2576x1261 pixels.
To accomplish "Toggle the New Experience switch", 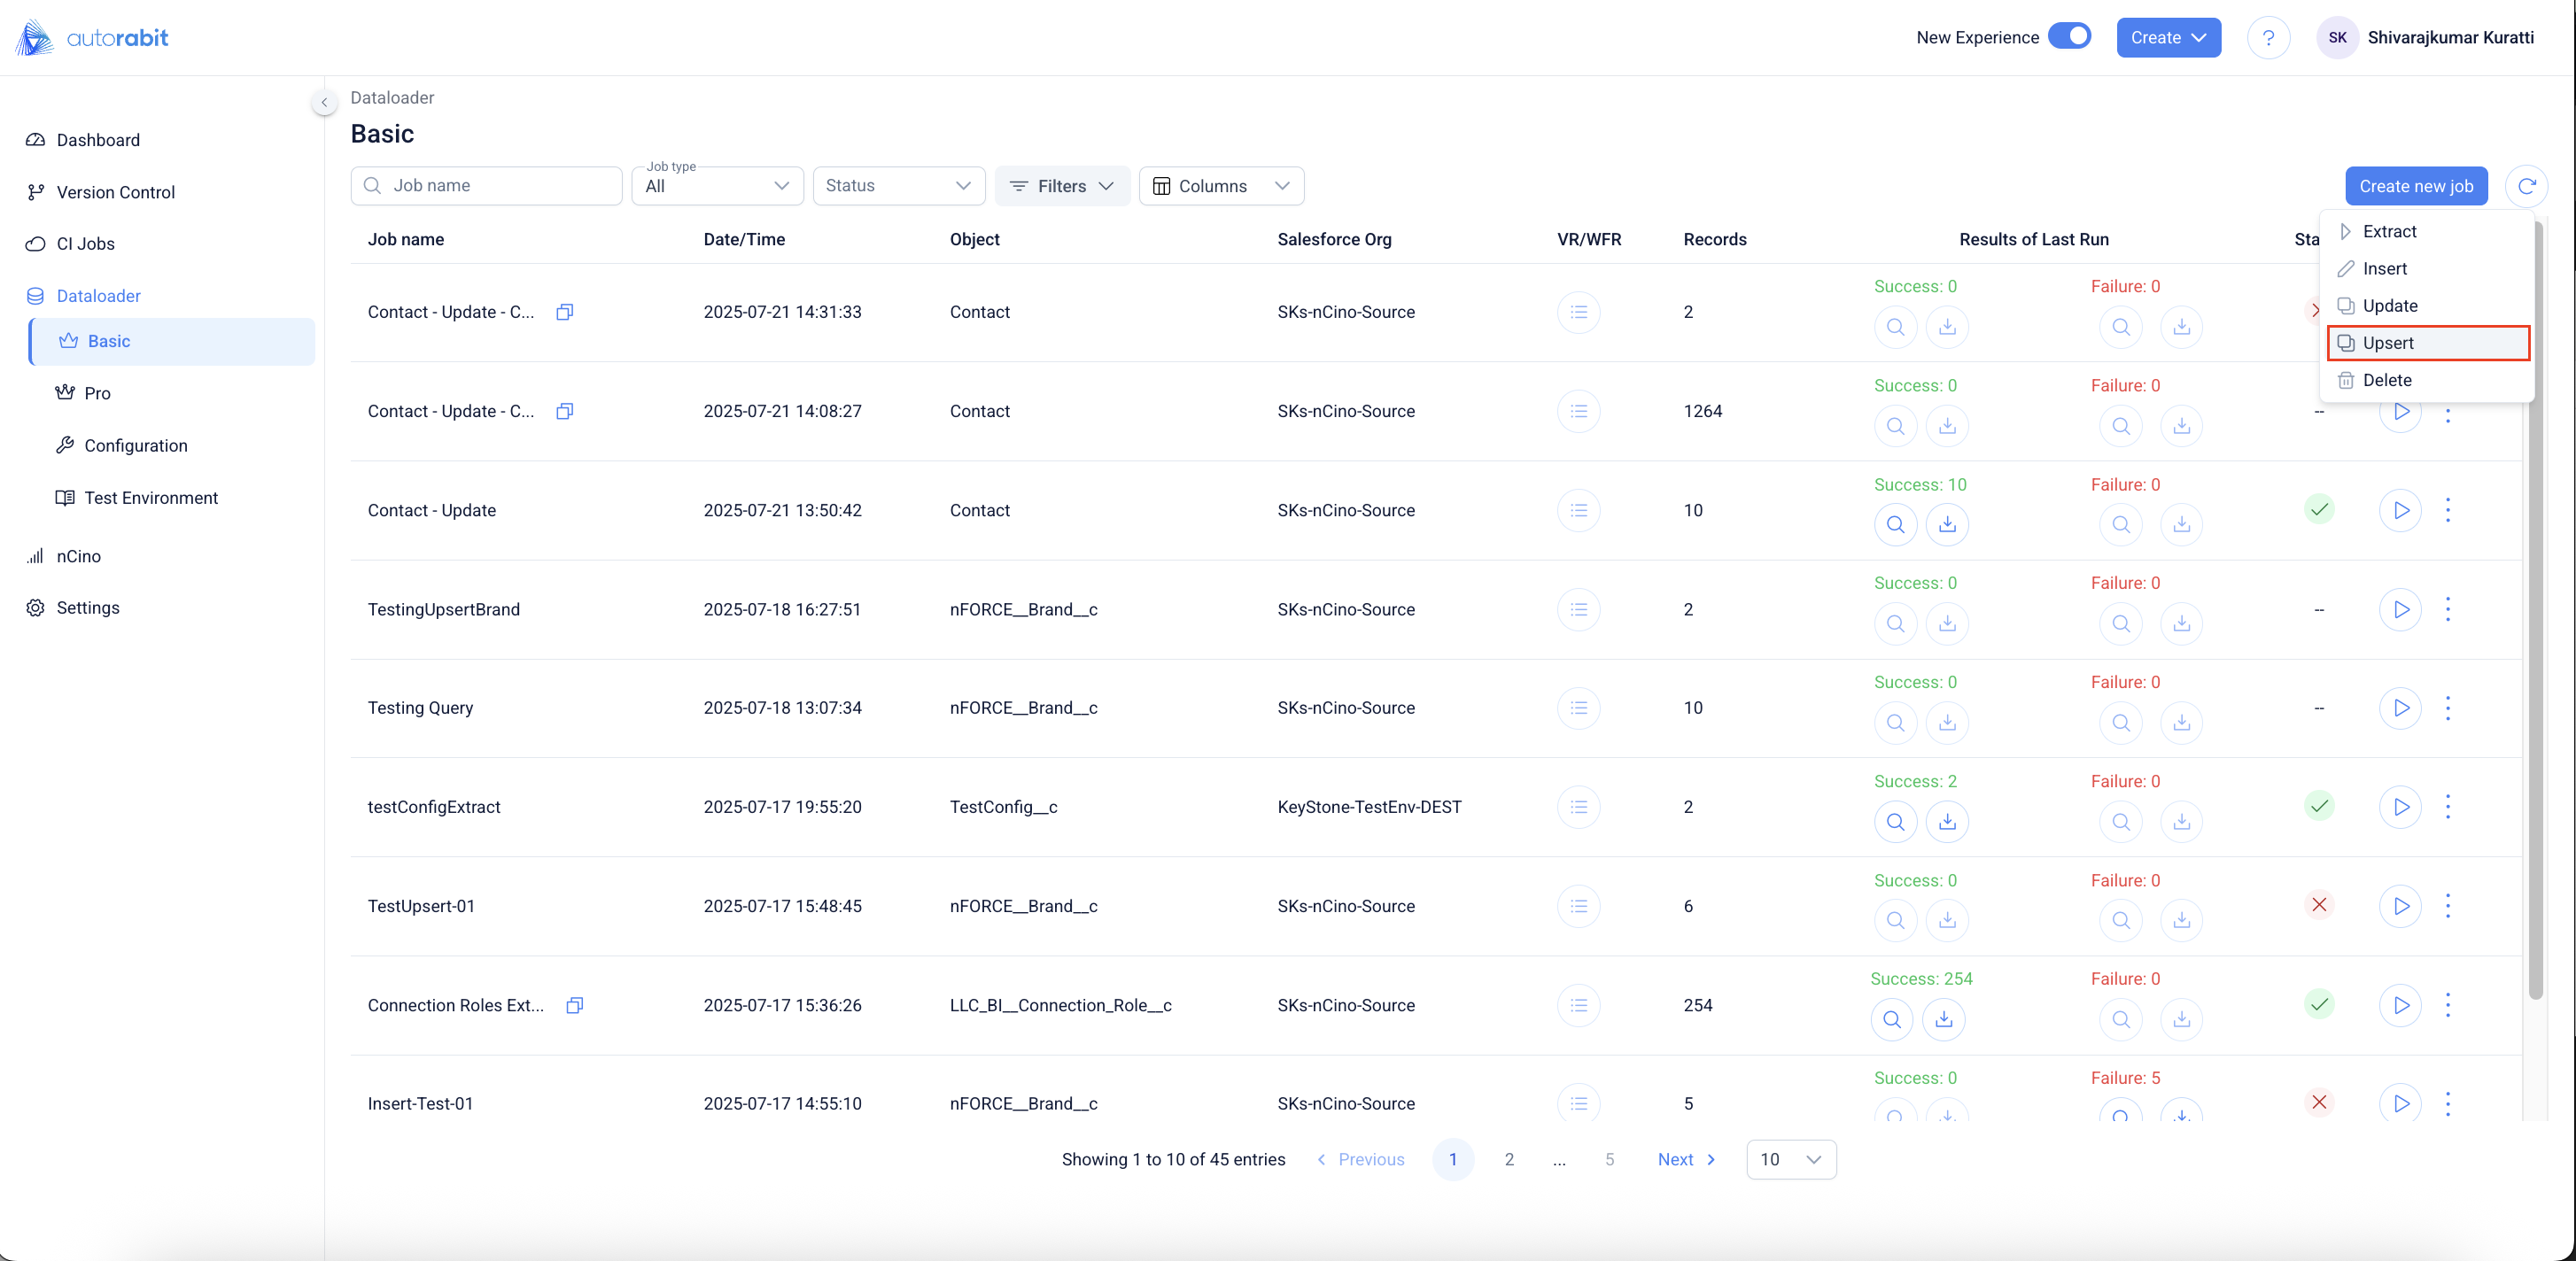I will coord(2069,37).
